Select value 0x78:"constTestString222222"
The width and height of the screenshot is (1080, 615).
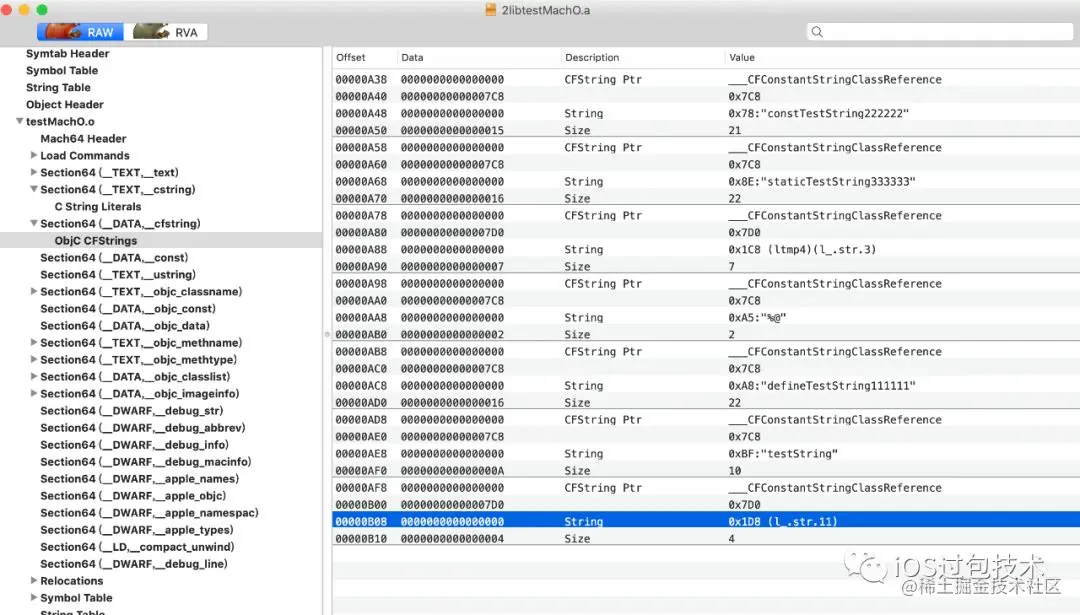coord(818,113)
